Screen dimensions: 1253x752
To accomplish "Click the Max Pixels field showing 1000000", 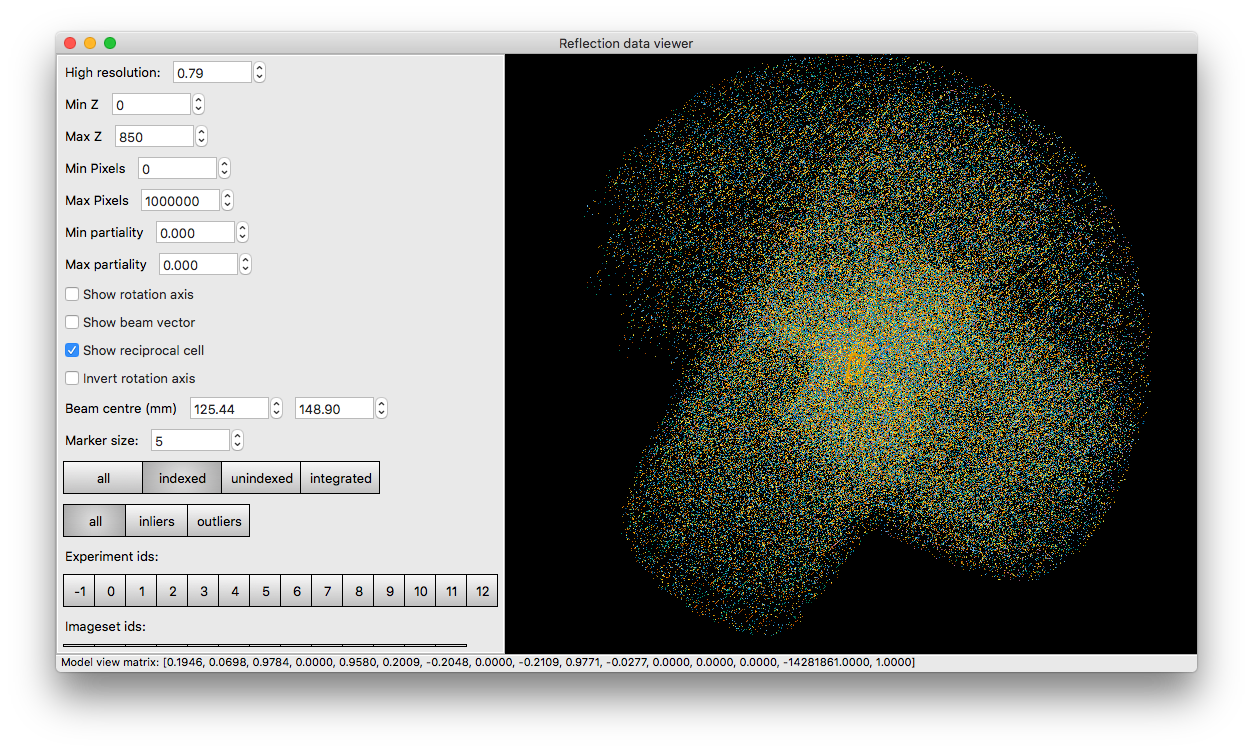I will [180, 200].
